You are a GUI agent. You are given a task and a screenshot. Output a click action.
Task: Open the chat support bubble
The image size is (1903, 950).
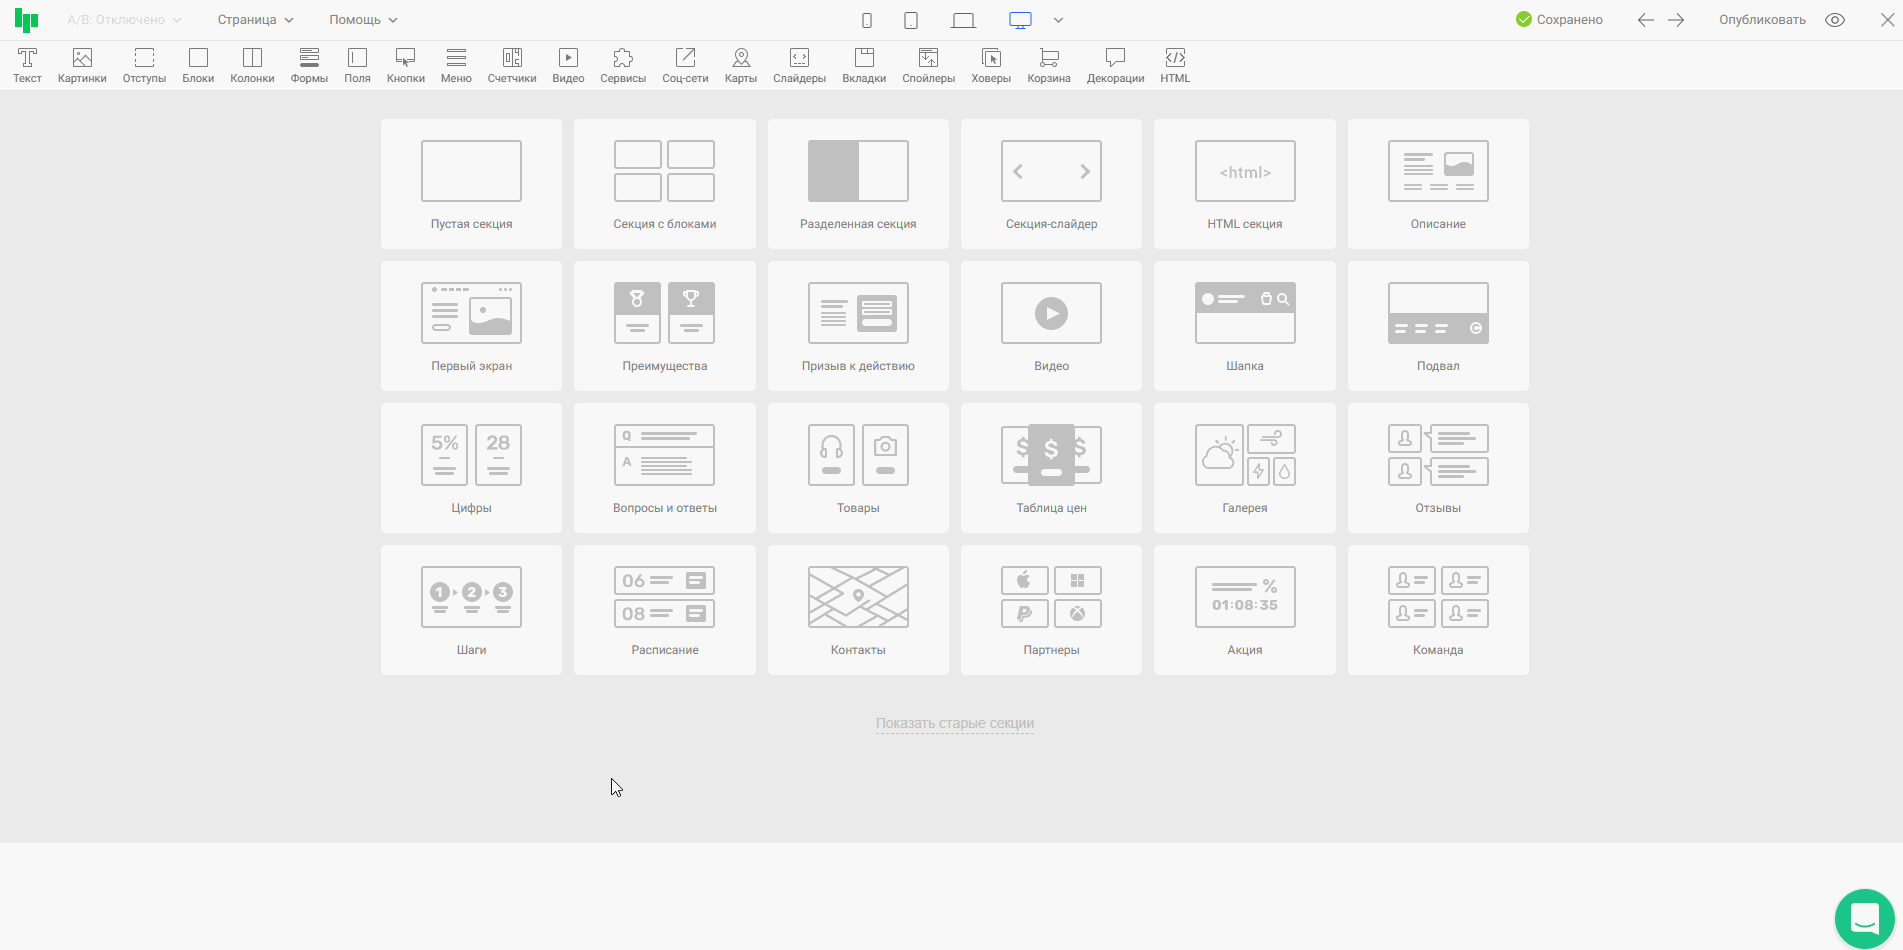pos(1864,918)
